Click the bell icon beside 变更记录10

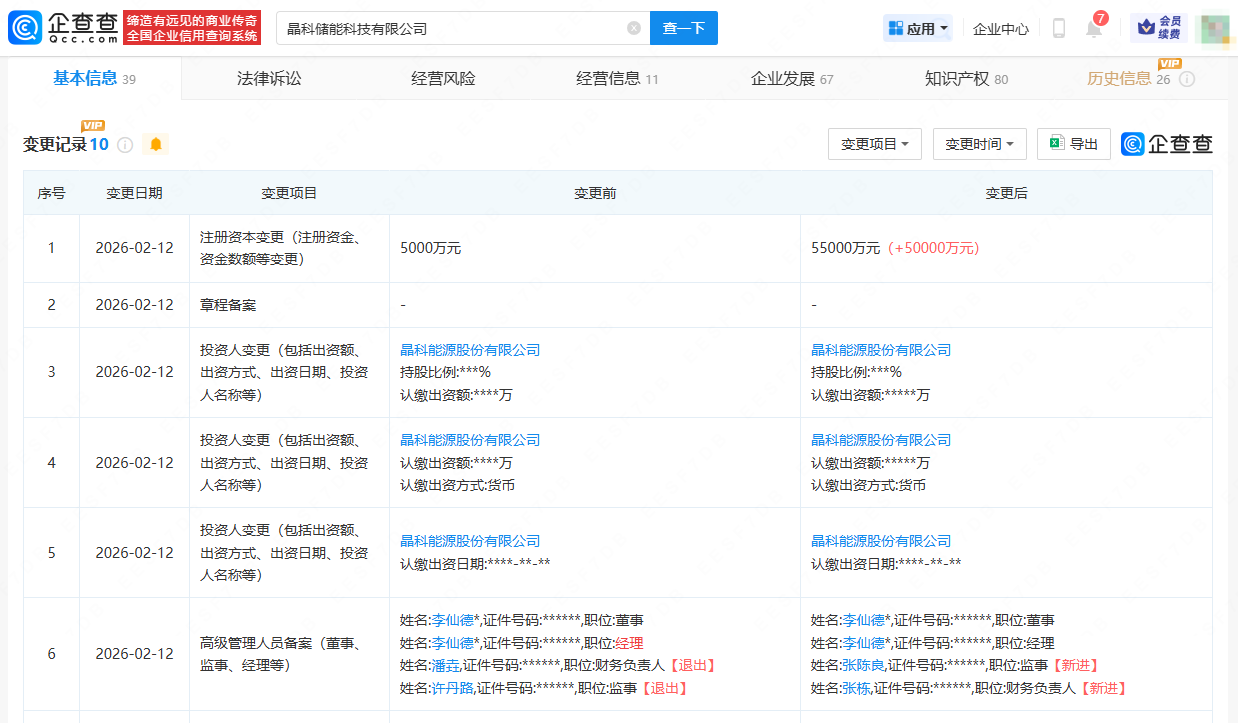[x=156, y=145]
